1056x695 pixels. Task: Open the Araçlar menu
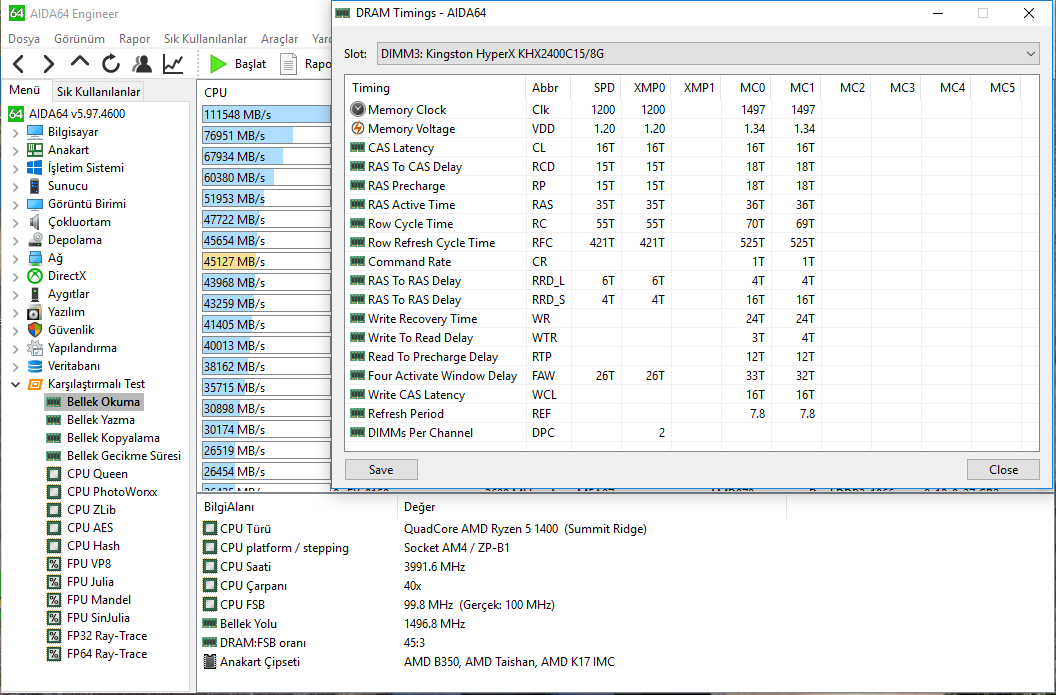click(279, 39)
